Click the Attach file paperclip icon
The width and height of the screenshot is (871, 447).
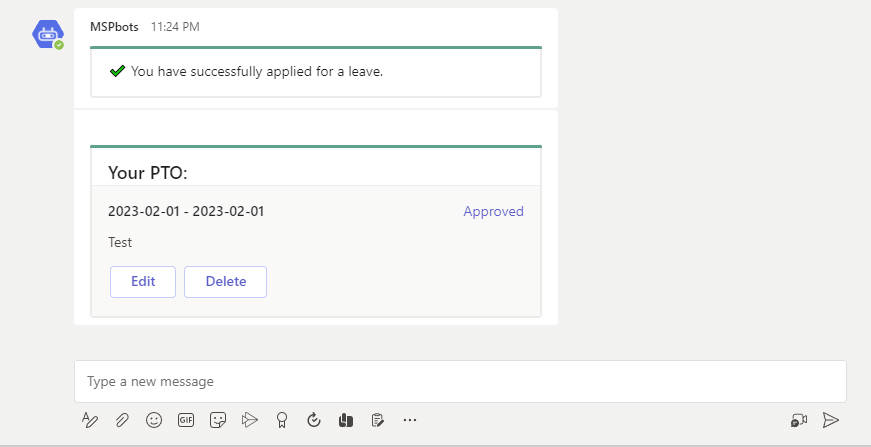coord(122,420)
